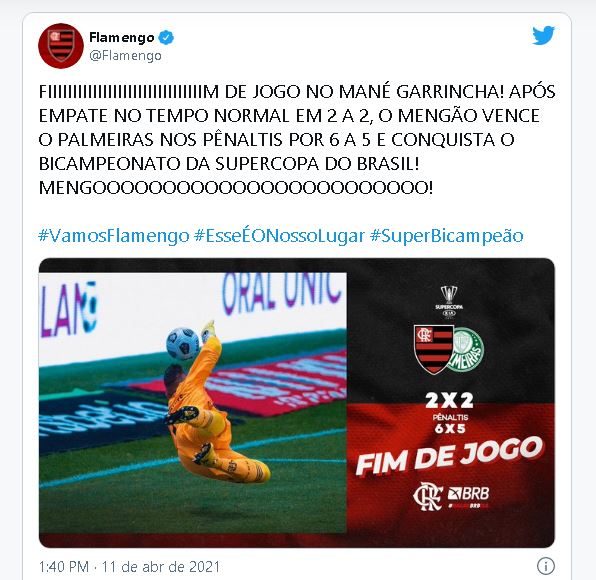
Task: Open Flamengo profile avatar
Action: click(61, 46)
